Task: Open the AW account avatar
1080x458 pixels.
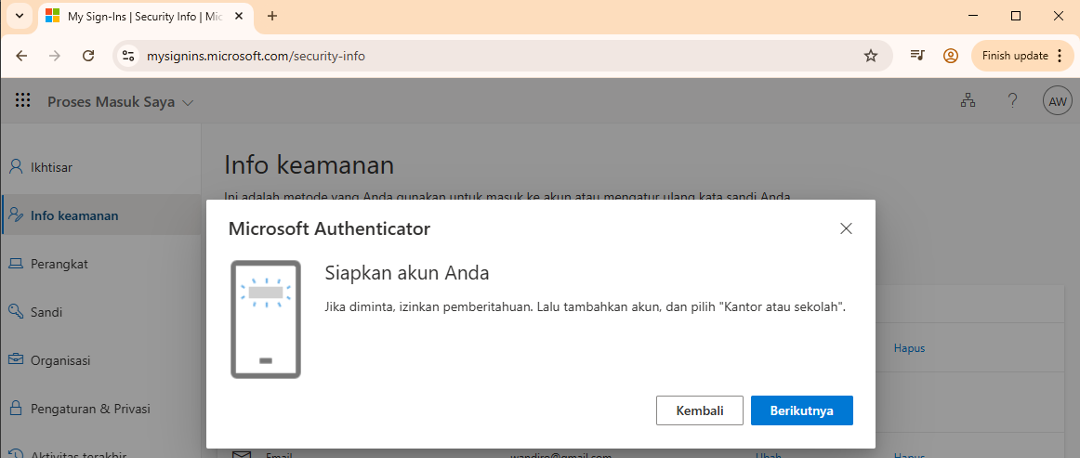Action: [x=1057, y=100]
